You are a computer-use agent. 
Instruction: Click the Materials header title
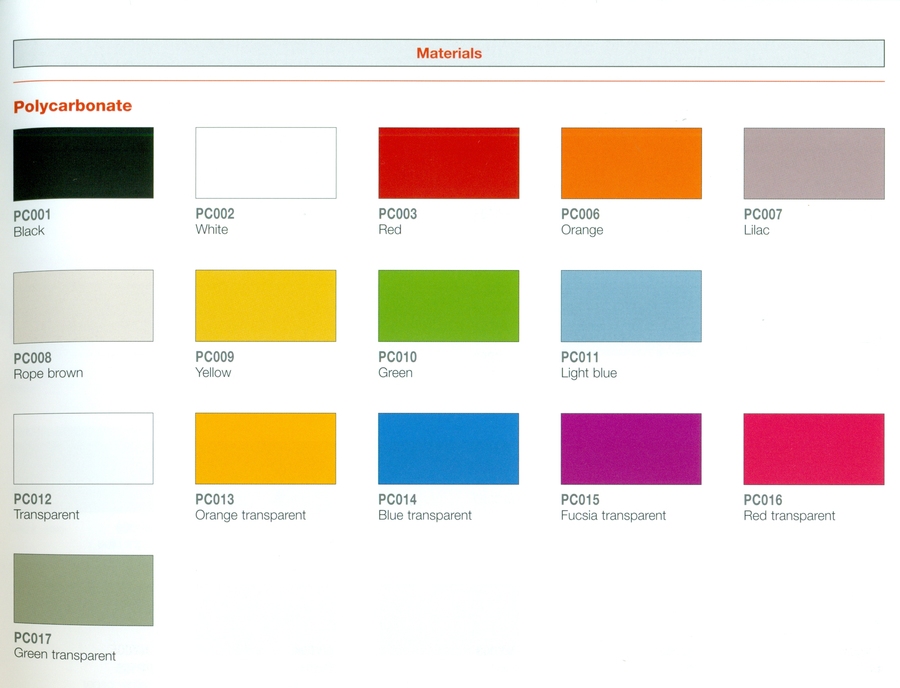(x=449, y=53)
